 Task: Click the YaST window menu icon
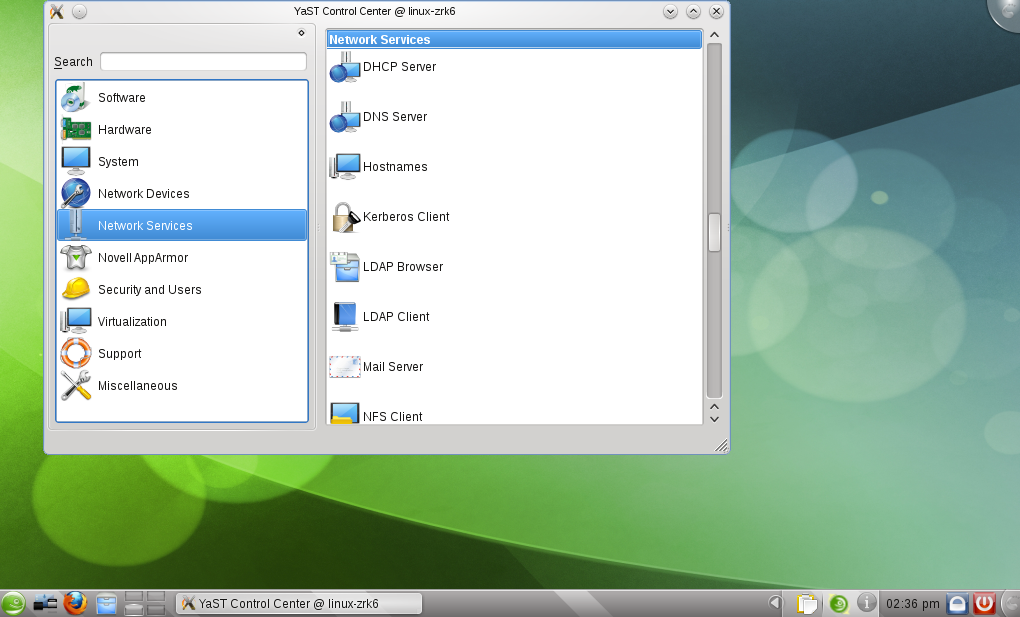click(x=57, y=11)
